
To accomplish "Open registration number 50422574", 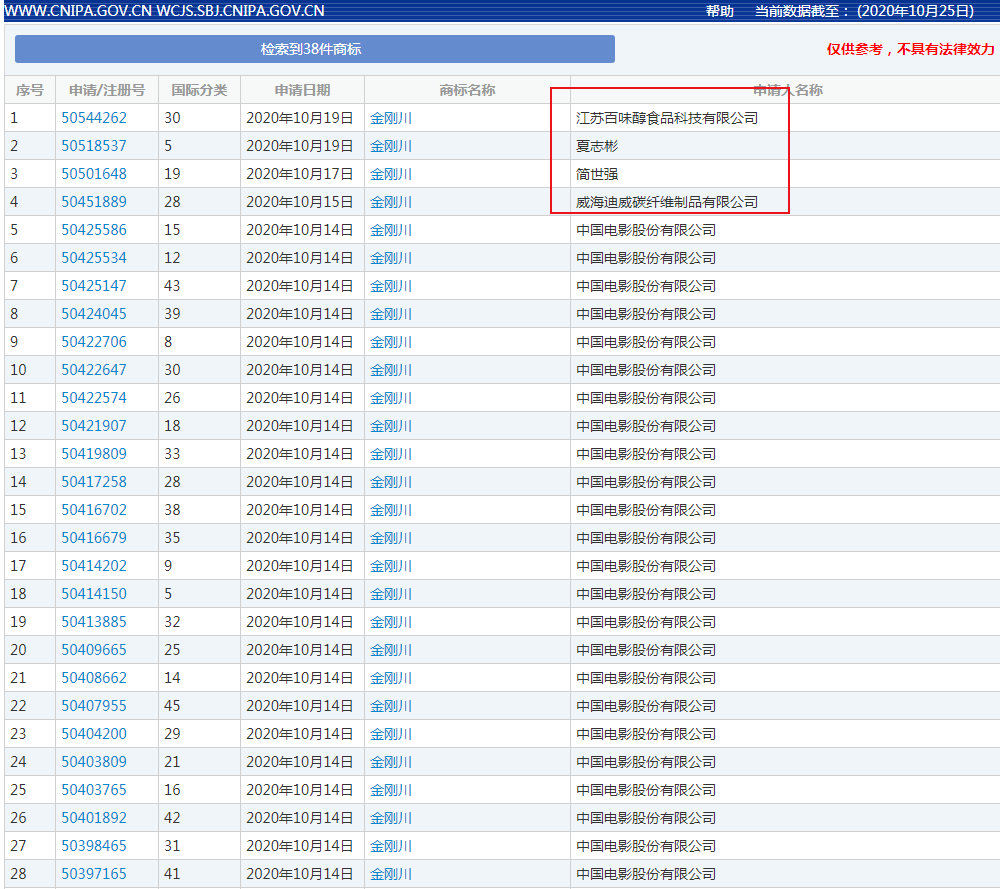I will tap(94, 398).
